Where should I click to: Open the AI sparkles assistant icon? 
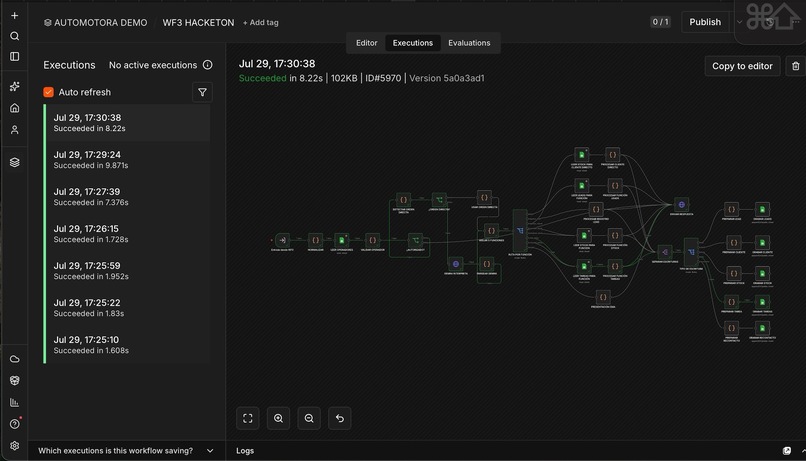[14, 86]
